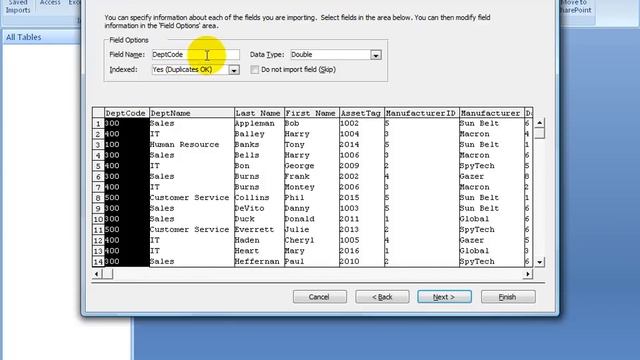Select the DeptCode column header

[x=127, y=113]
